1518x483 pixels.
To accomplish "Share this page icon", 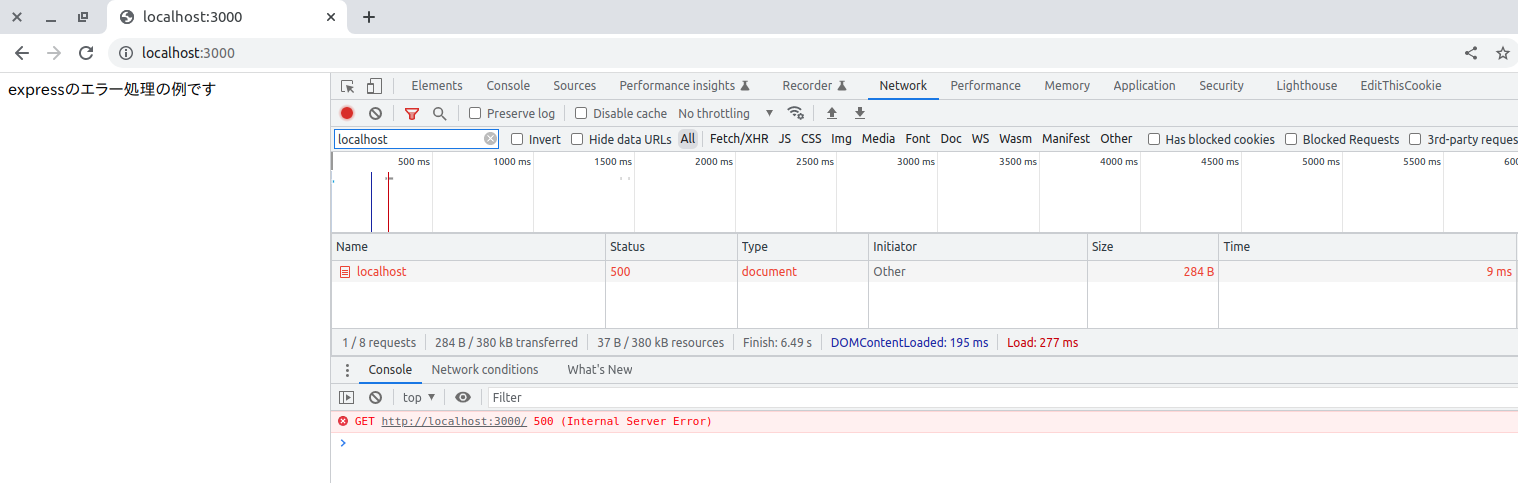I will [x=1471, y=53].
